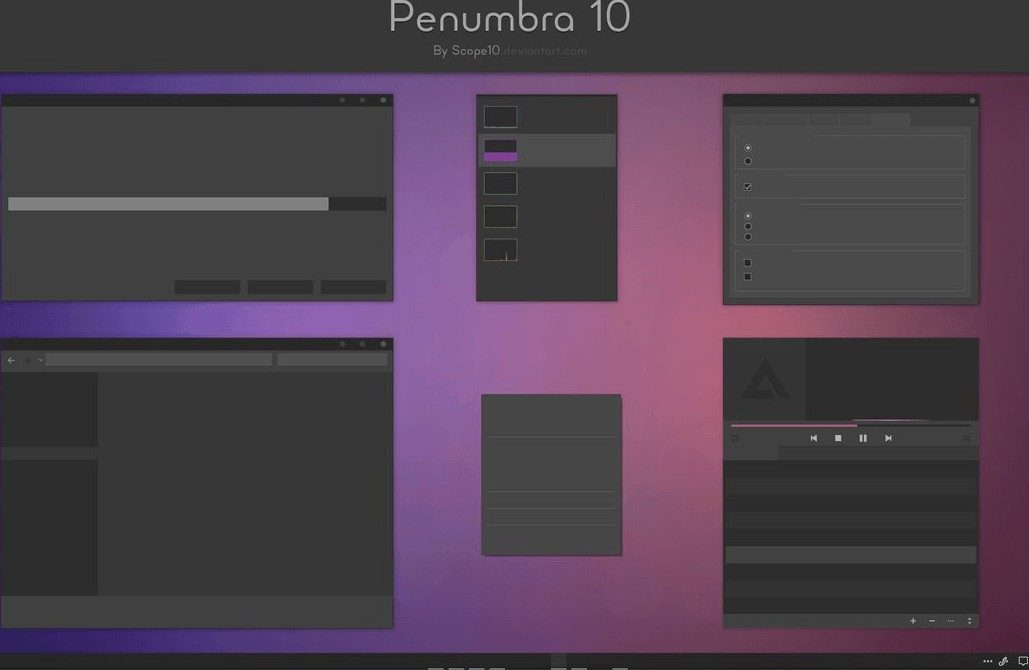This screenshot has width=1029, height=670.
Task: Select first radio button in top group
Action: tap(747, 148)
